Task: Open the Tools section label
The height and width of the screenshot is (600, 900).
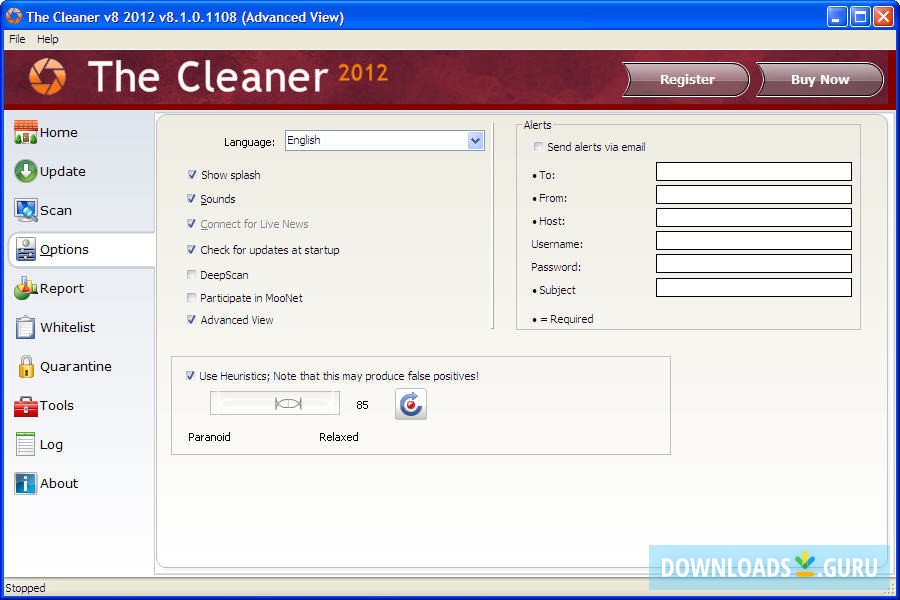Action: [x=57, y=405]
